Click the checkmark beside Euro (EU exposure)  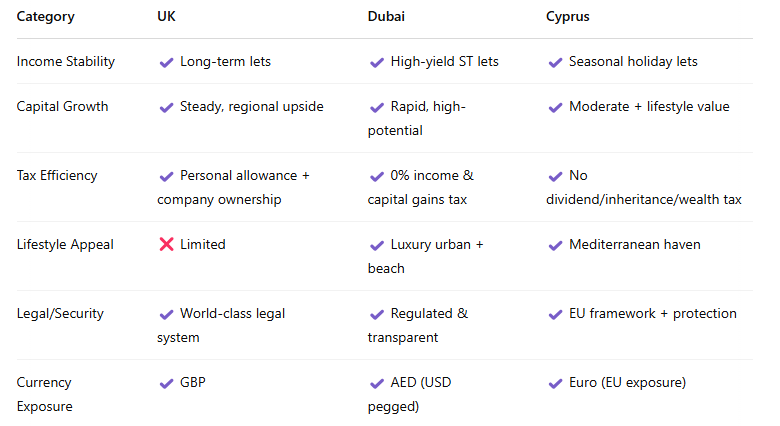[x=555, y=383]
